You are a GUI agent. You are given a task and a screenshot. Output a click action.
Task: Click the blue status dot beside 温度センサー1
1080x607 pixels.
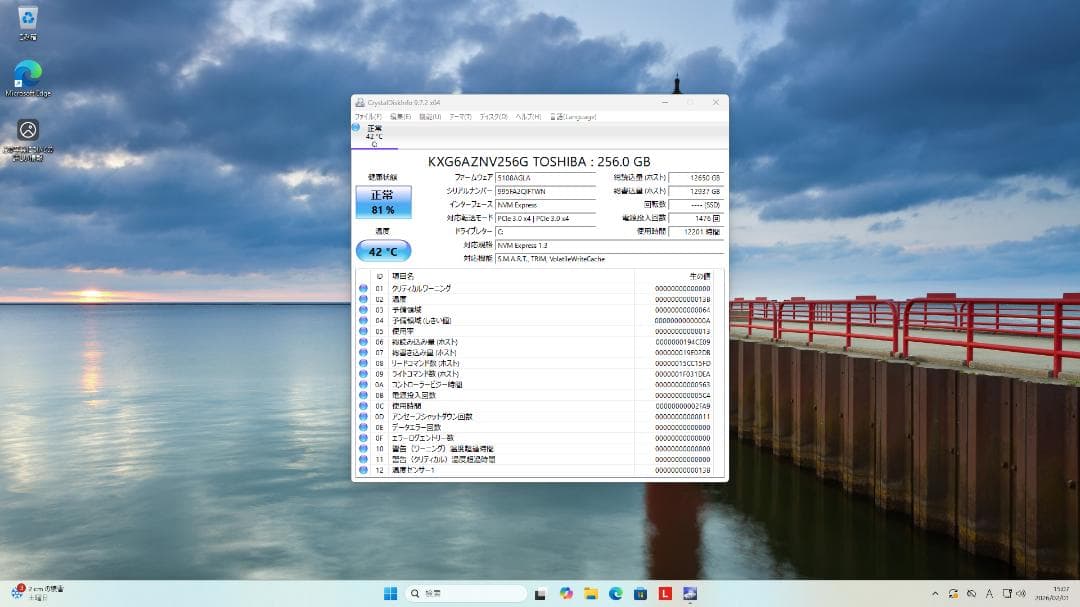(362, 470)
